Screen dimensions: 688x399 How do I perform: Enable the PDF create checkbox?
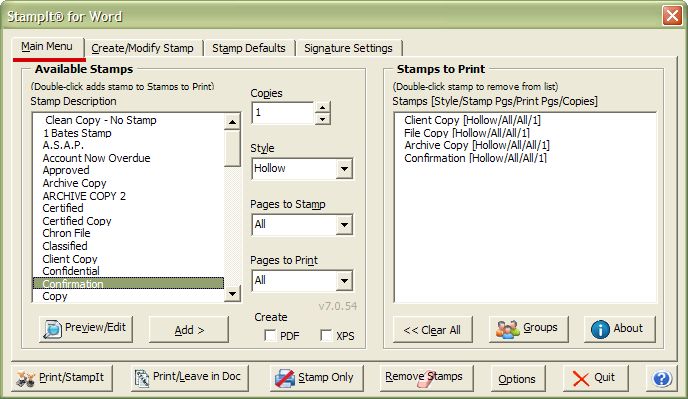click(x=270, y=336)
